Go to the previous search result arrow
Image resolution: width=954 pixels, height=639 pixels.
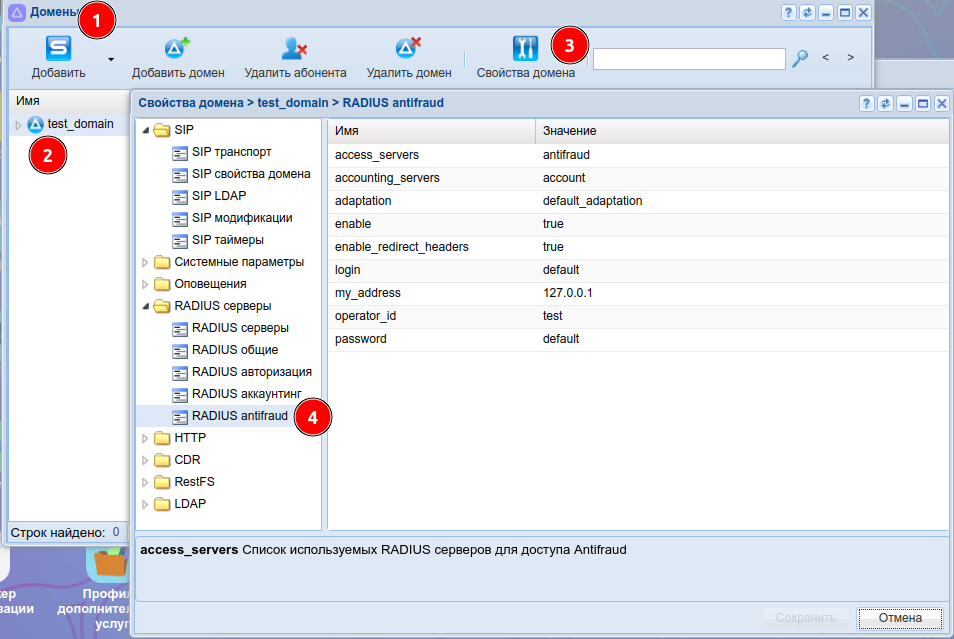pos(826,58)
